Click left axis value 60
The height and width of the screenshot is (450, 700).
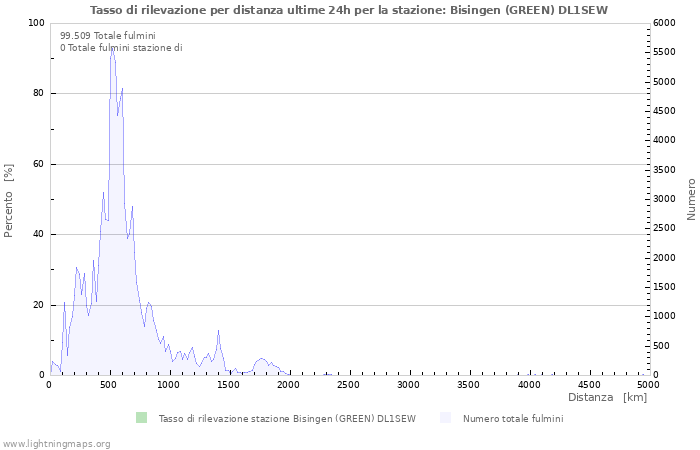(x=38, y=164)
